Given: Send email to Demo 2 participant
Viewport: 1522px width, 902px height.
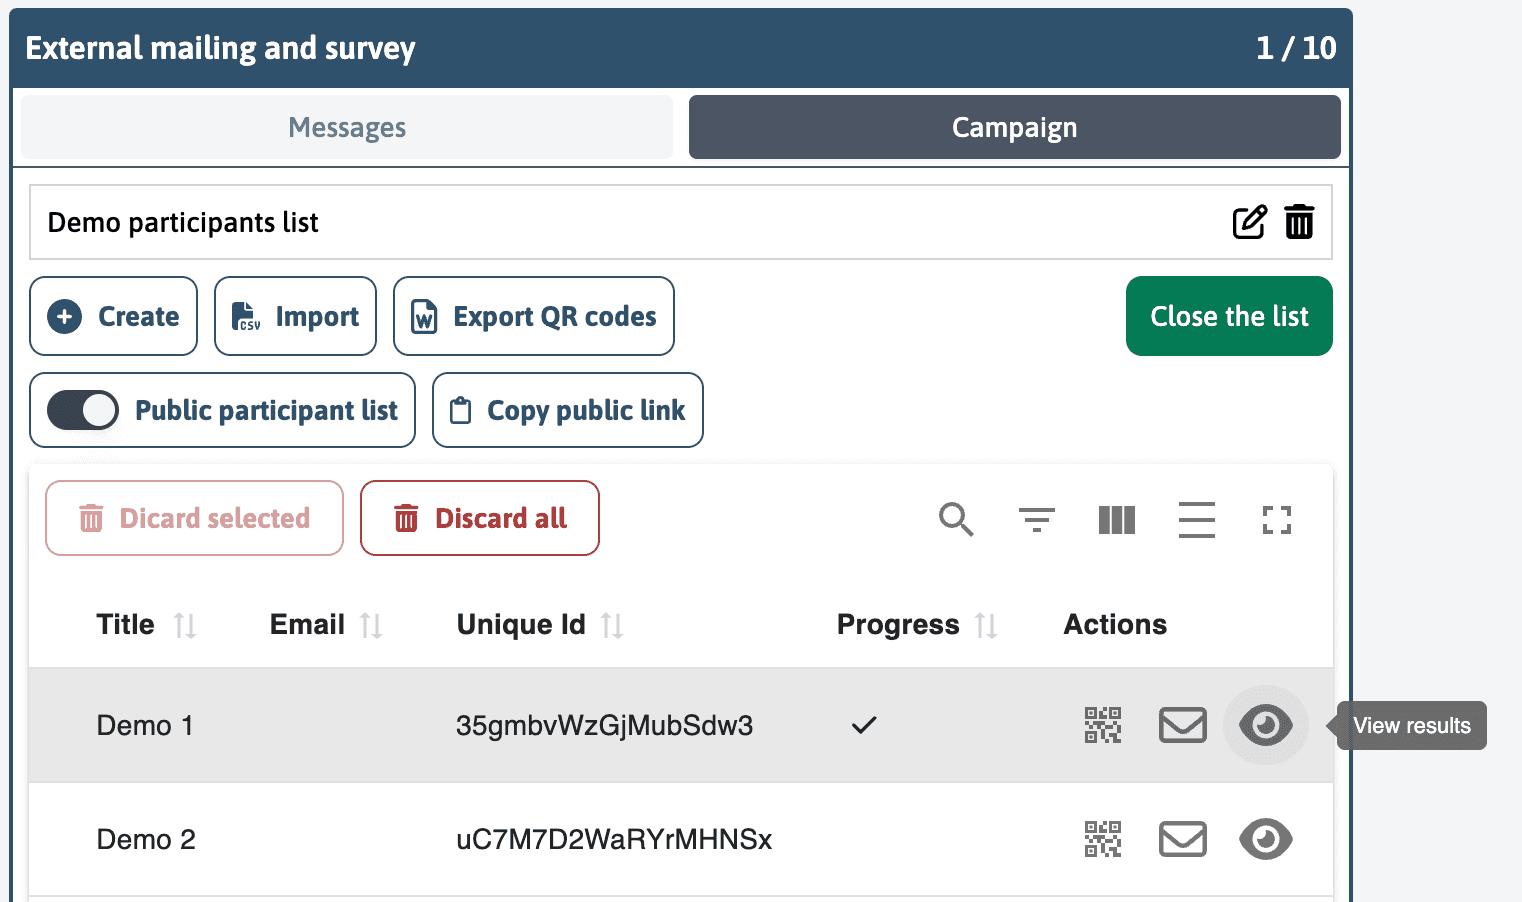Looking at the screenshot, I should pyautogui.click(x=1182, y=839).
